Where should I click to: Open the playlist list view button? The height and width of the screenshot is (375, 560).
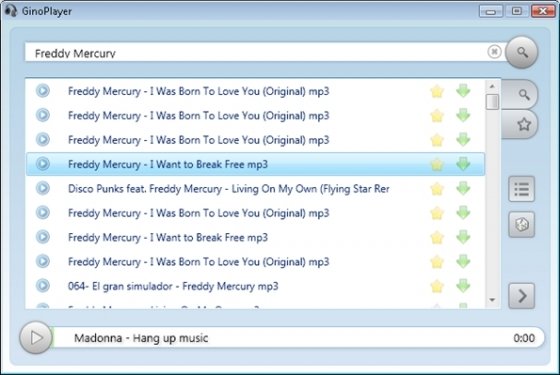pos(522,189)
